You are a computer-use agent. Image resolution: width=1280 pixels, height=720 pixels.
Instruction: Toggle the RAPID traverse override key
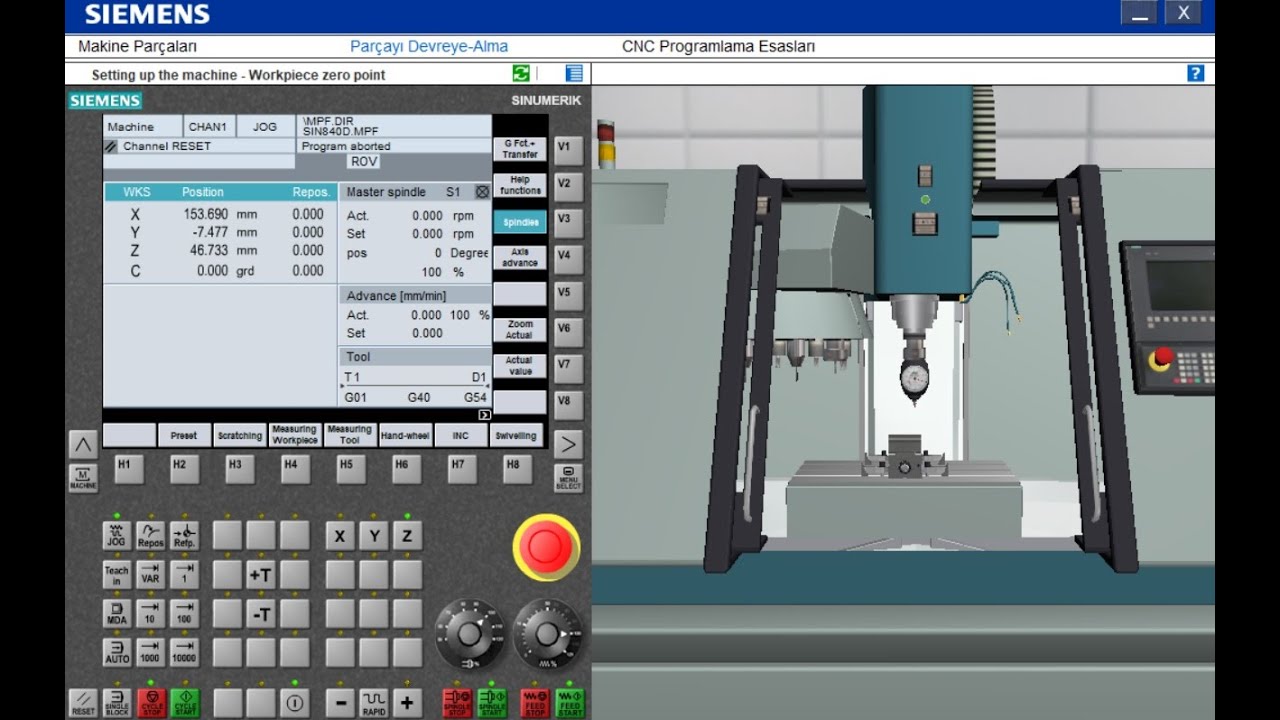pyautogui.click(x=373, y=702)
